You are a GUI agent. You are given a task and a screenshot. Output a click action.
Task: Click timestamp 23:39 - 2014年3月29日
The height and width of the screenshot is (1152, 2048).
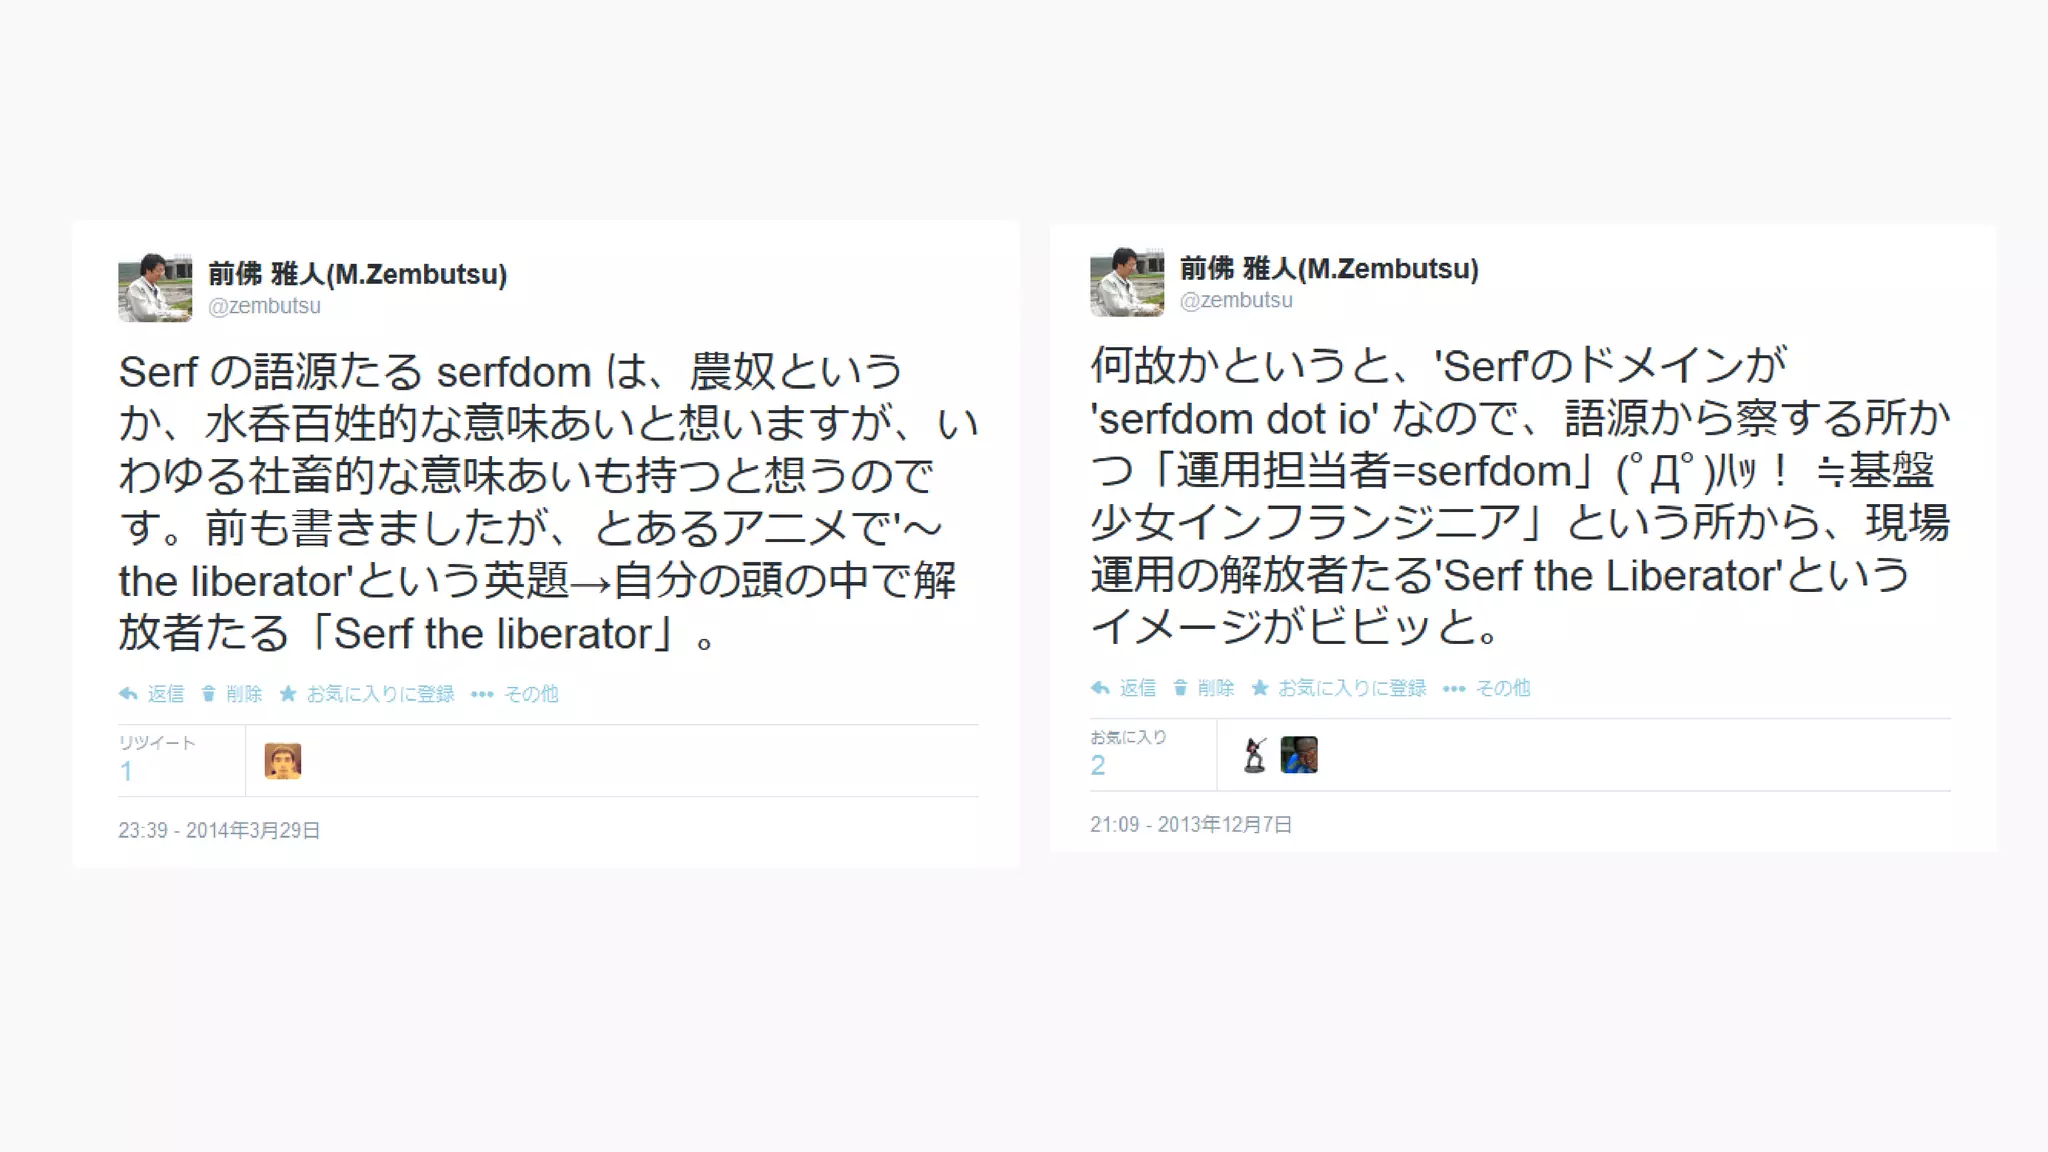(x=219, y=830)
